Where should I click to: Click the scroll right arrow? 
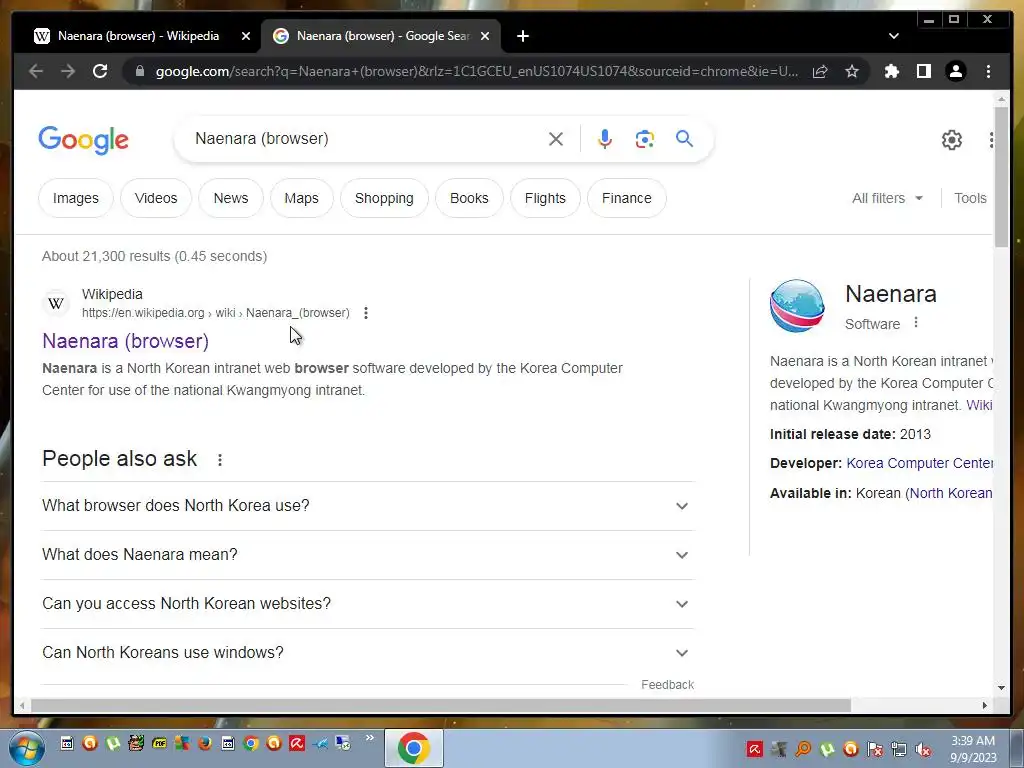(x=985, y=705)
